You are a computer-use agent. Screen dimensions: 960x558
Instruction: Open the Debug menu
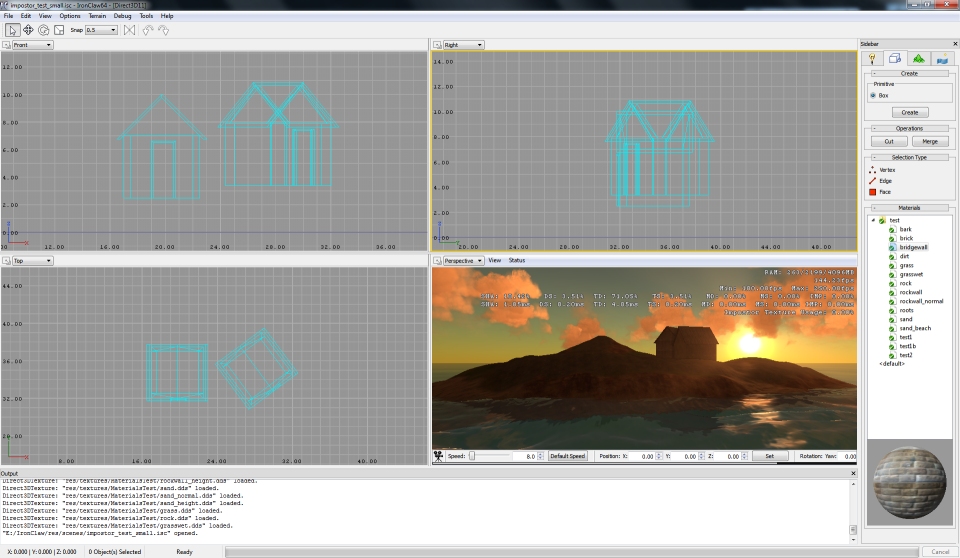123,16
